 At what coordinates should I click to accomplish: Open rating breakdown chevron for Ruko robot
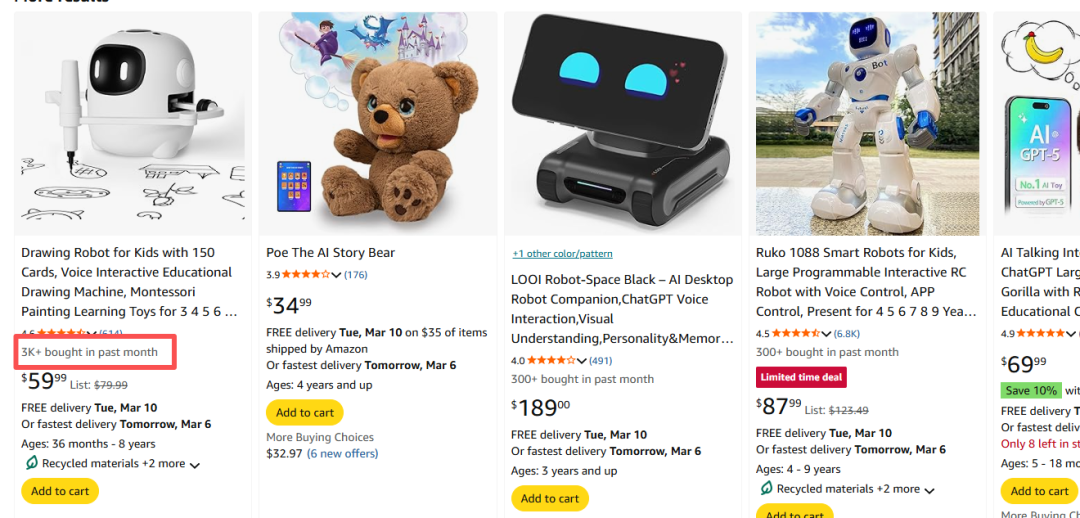coord(826,333)
